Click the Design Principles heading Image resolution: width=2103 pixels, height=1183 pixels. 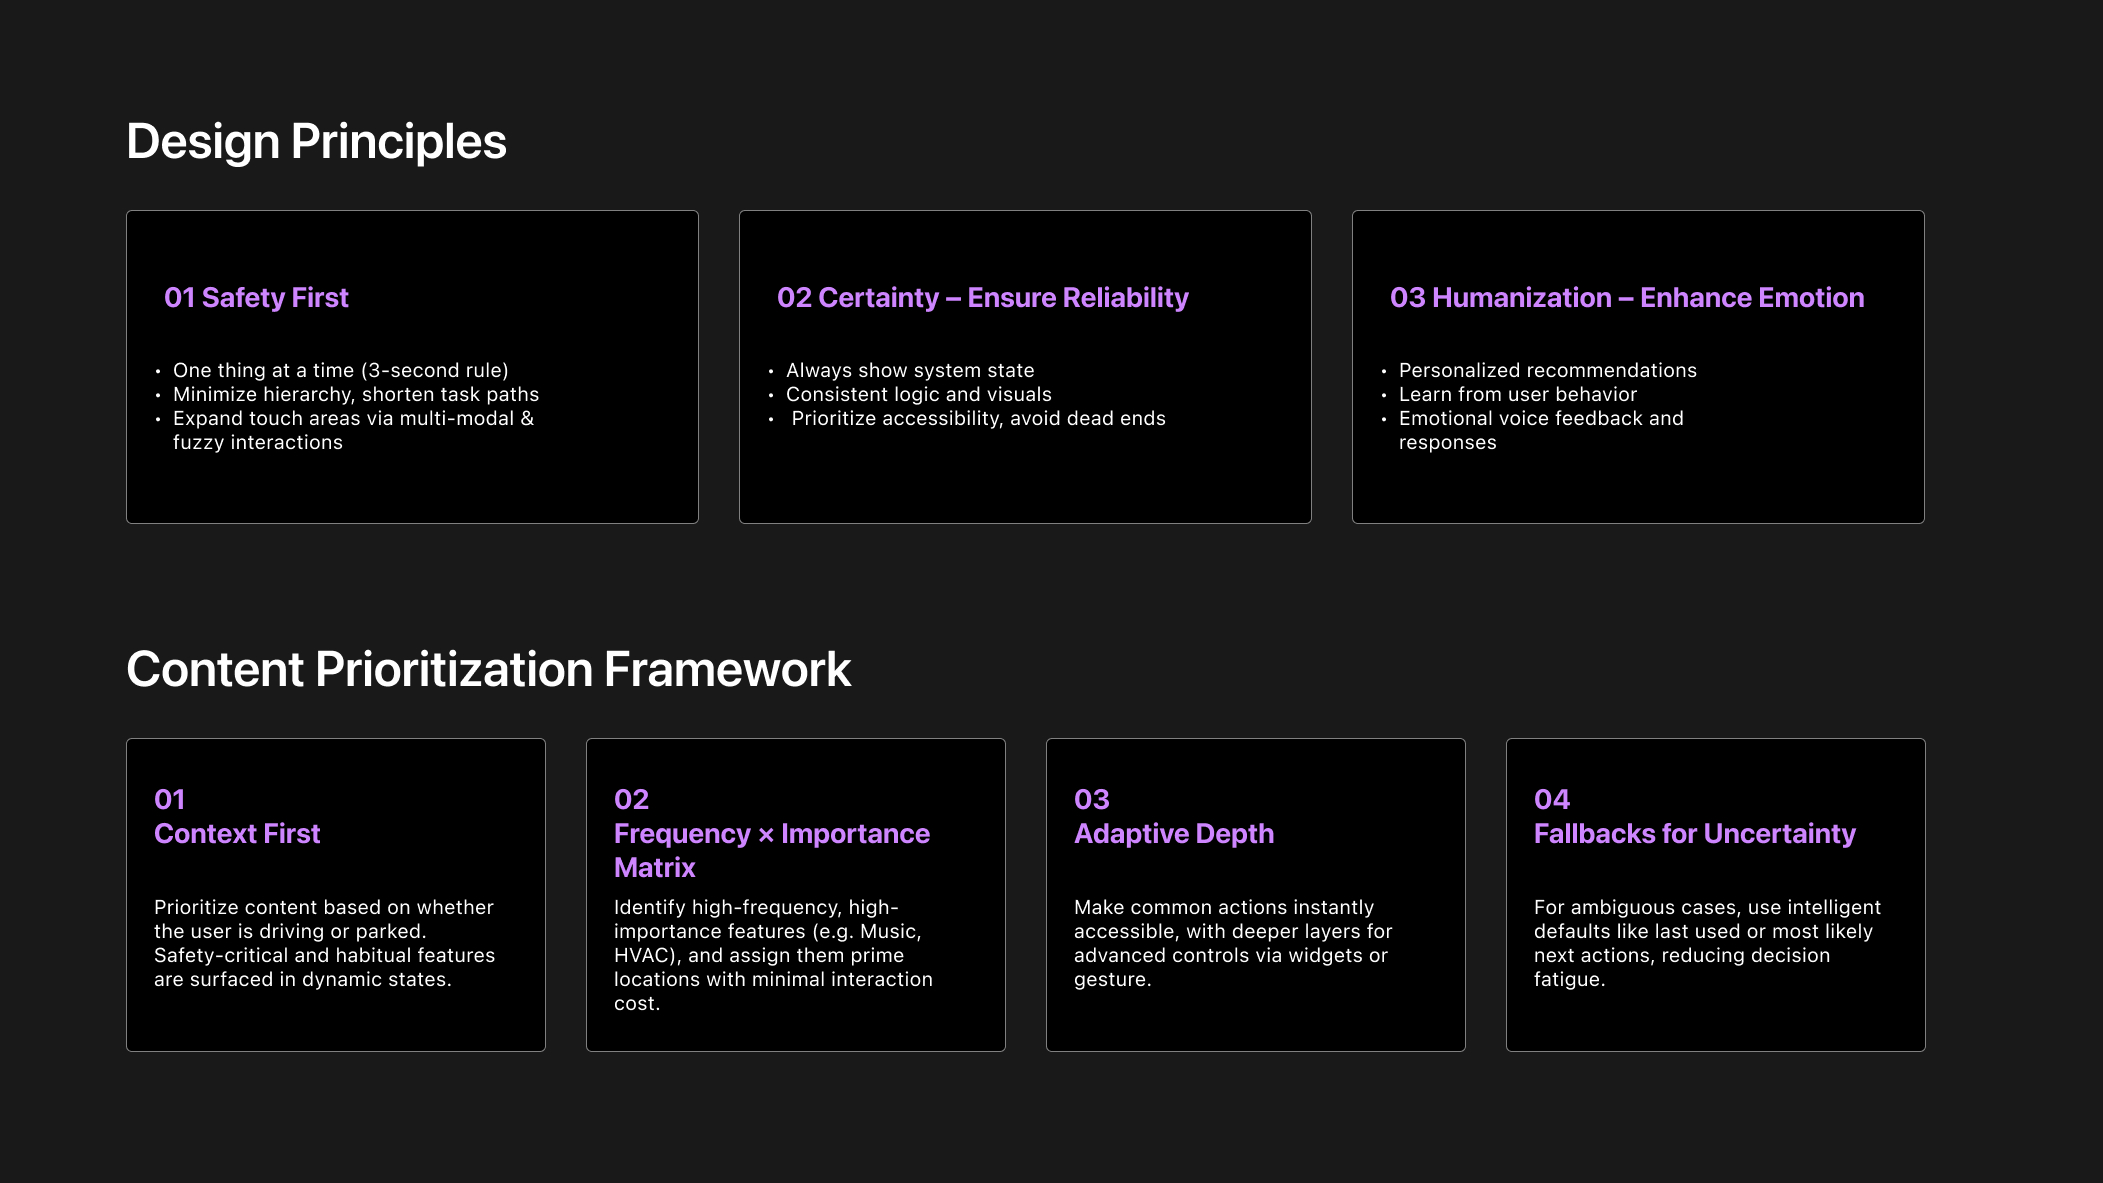click(x=316, y=141)
